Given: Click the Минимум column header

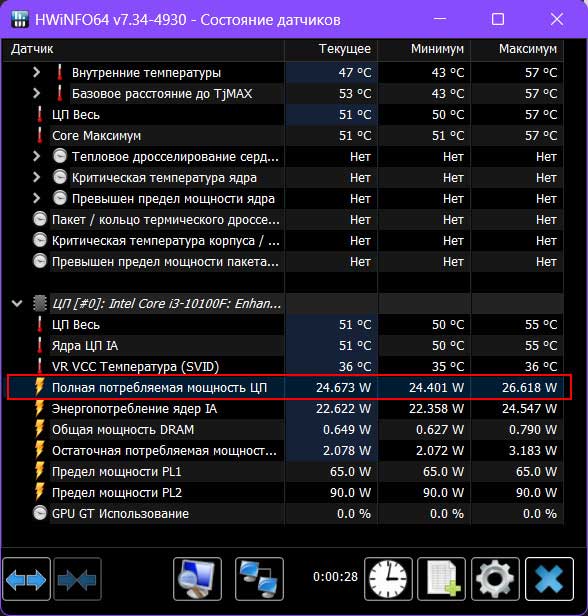Looking at the screenshot, I should coord(424,49).
